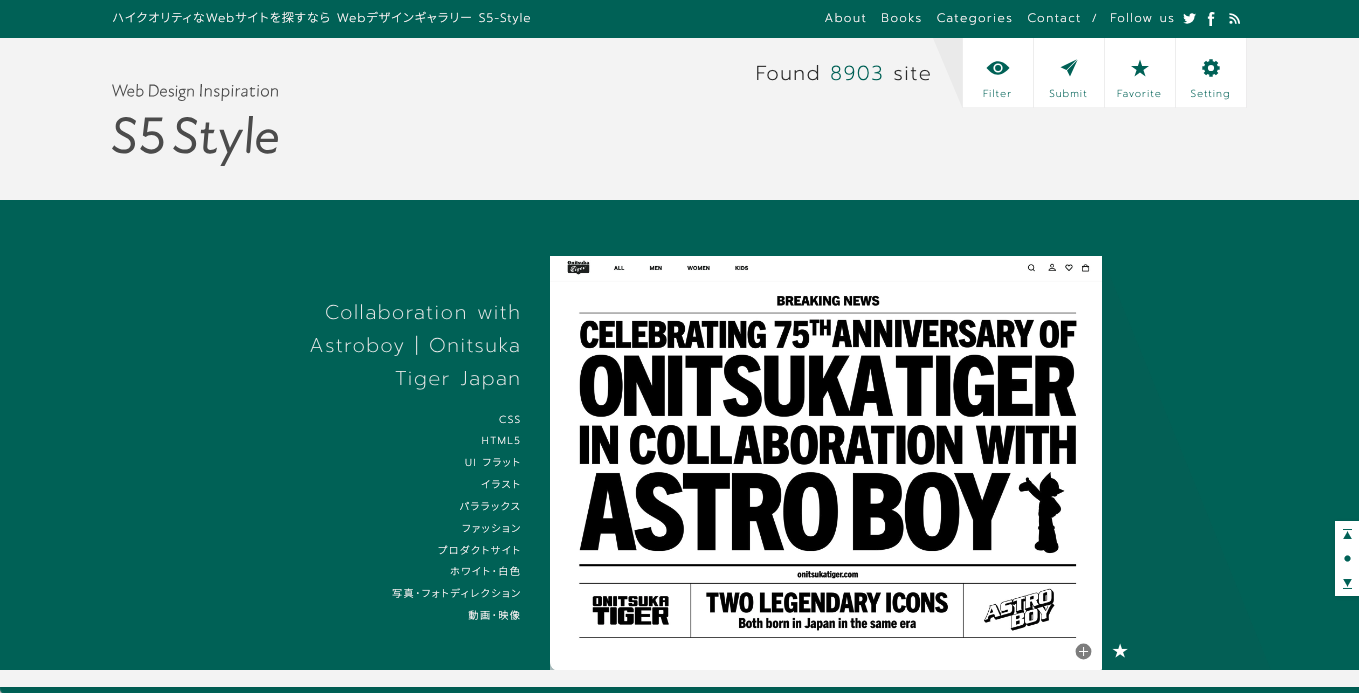This screenshot has height=693, width=1359.
Task: Open the Categories menu item
Action: coord(974,18)
